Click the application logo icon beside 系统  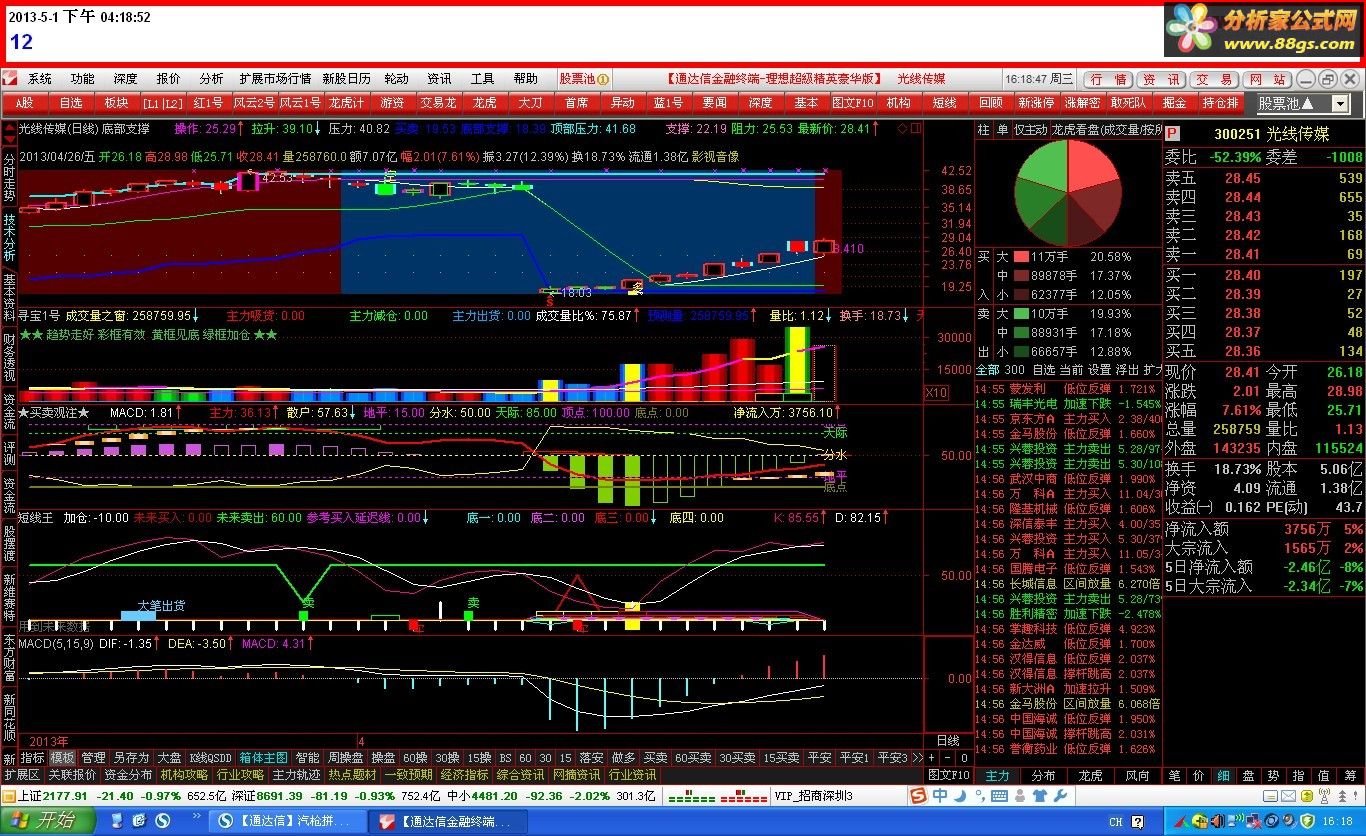coord(10,79)
